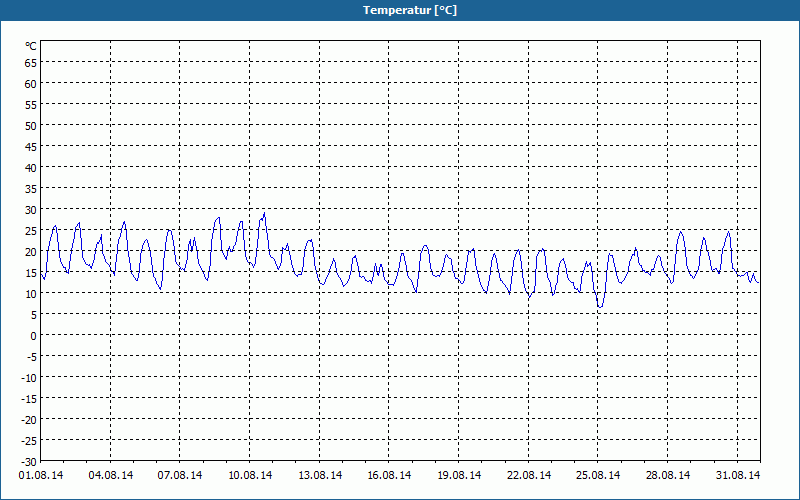Click the 01.08.14 date label

[41, 475]
